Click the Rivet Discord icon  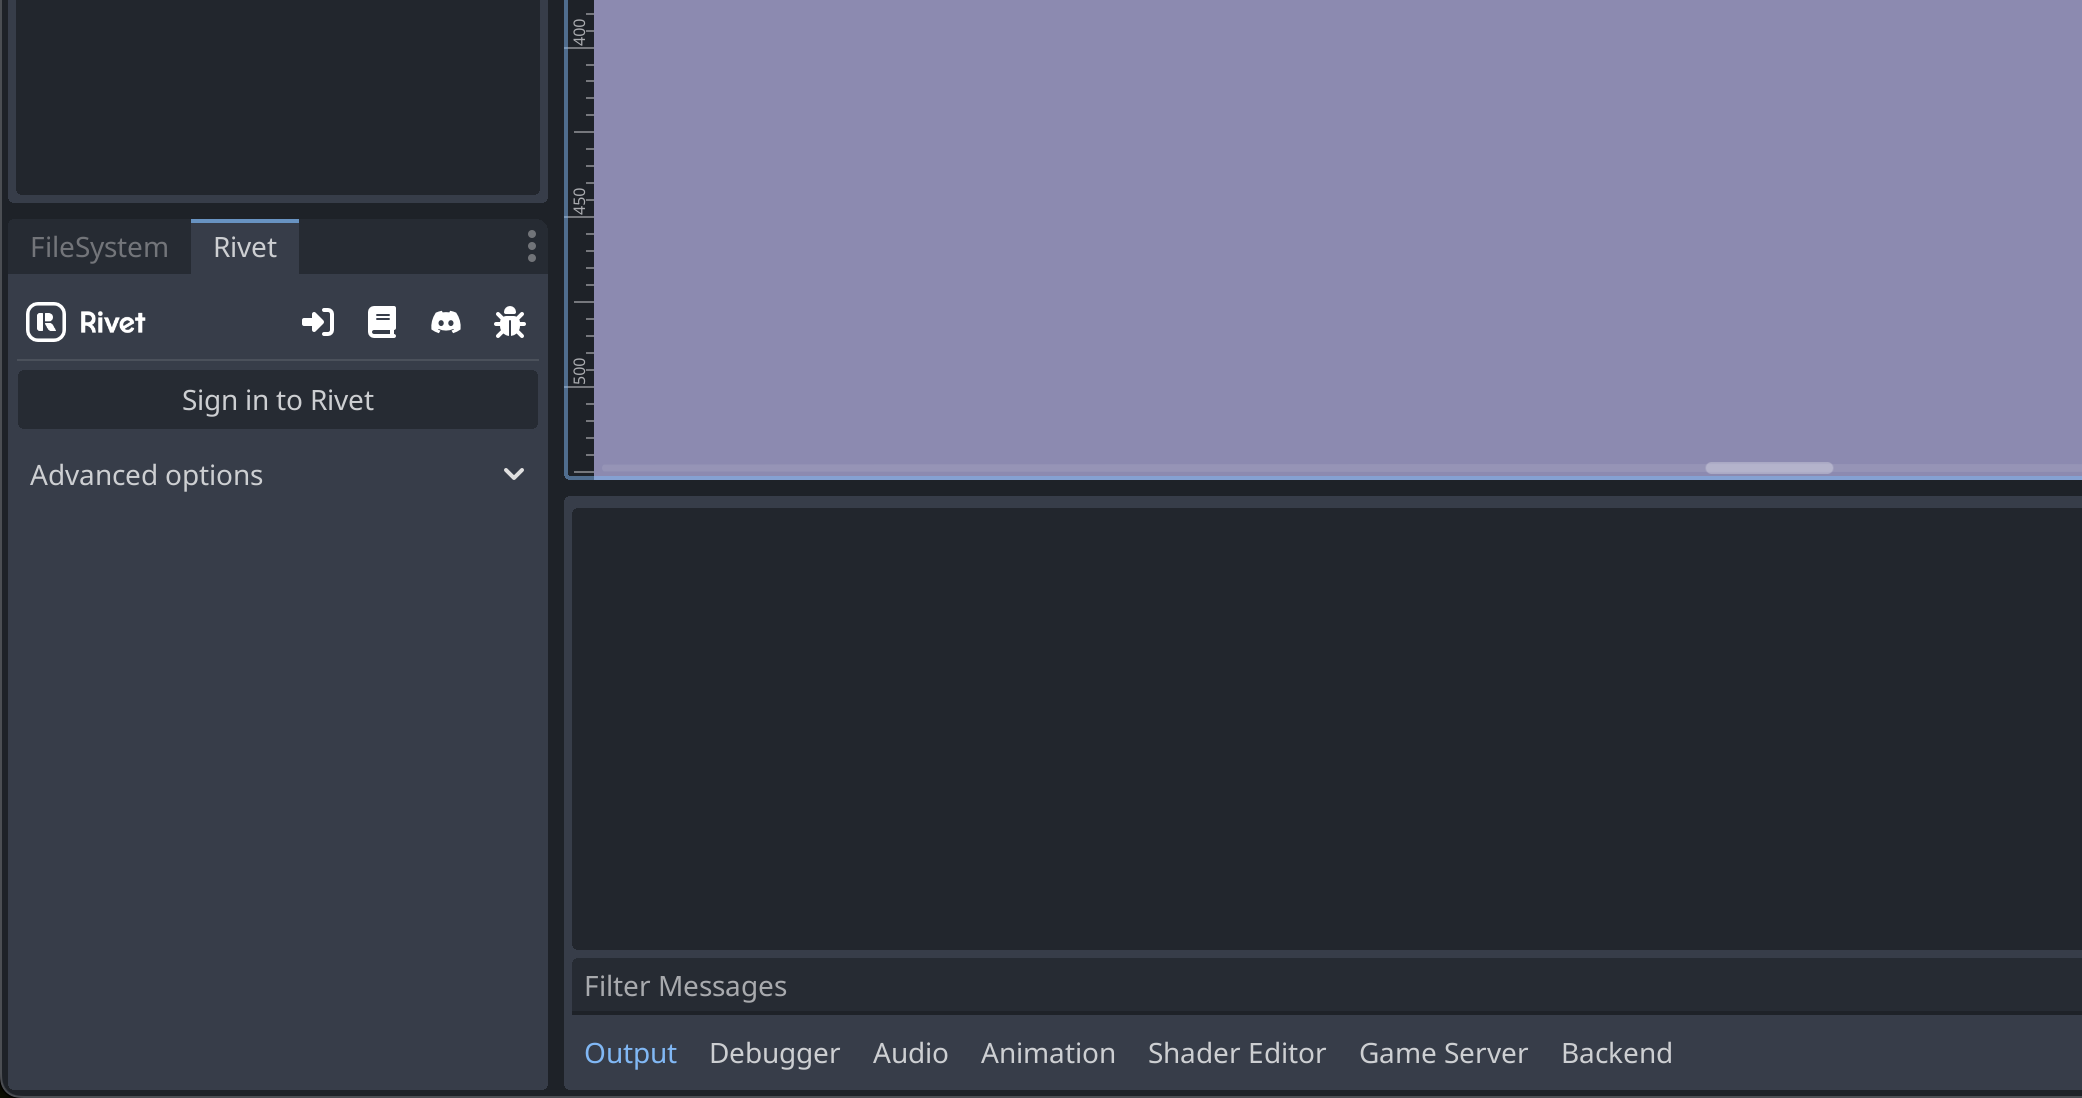pyautogui.click(x=446, y=322)
